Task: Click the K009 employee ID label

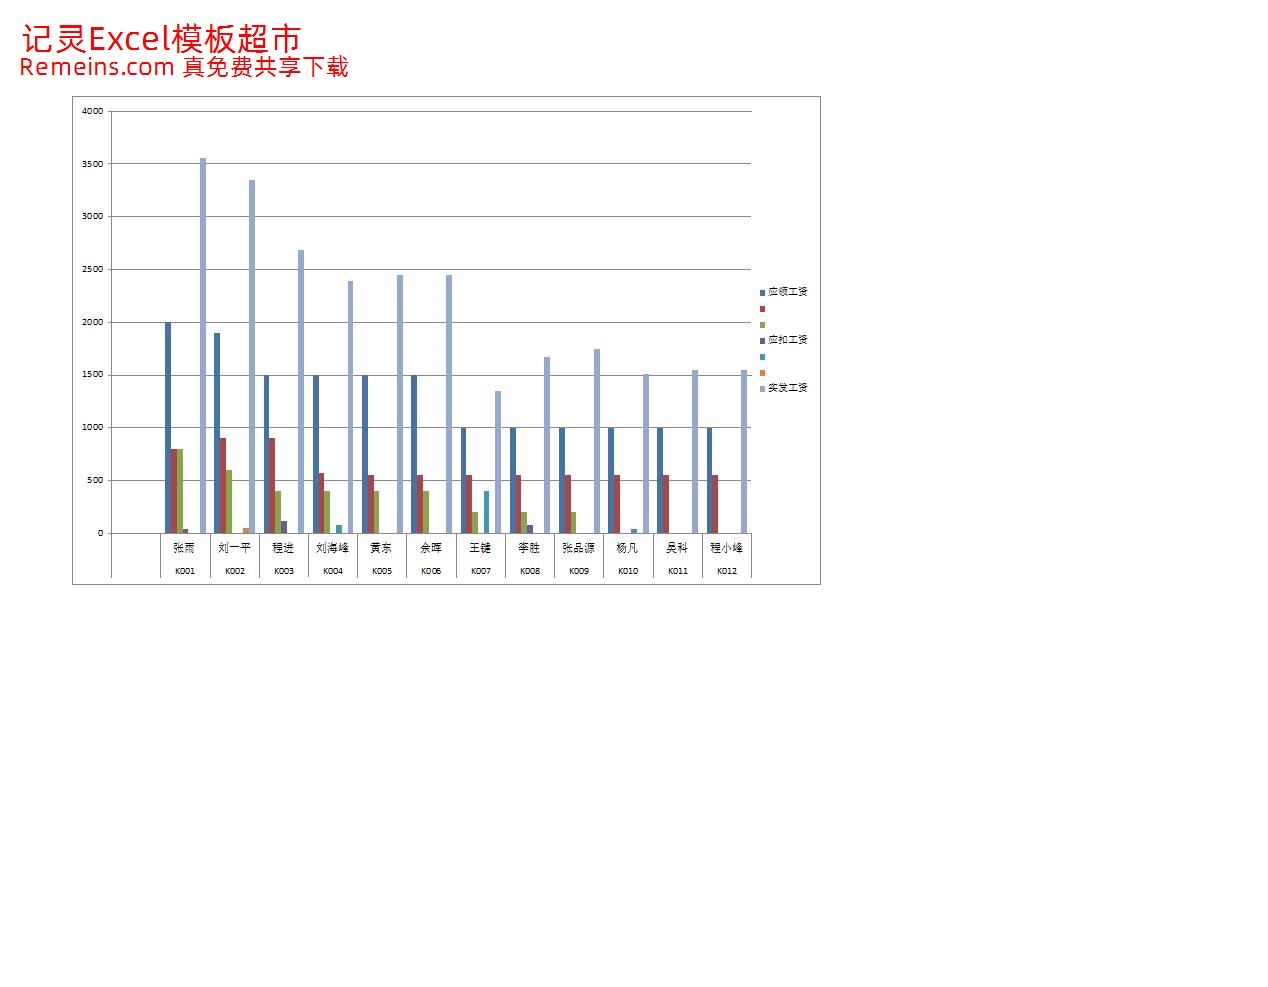Action: click(x=579, y=572)
